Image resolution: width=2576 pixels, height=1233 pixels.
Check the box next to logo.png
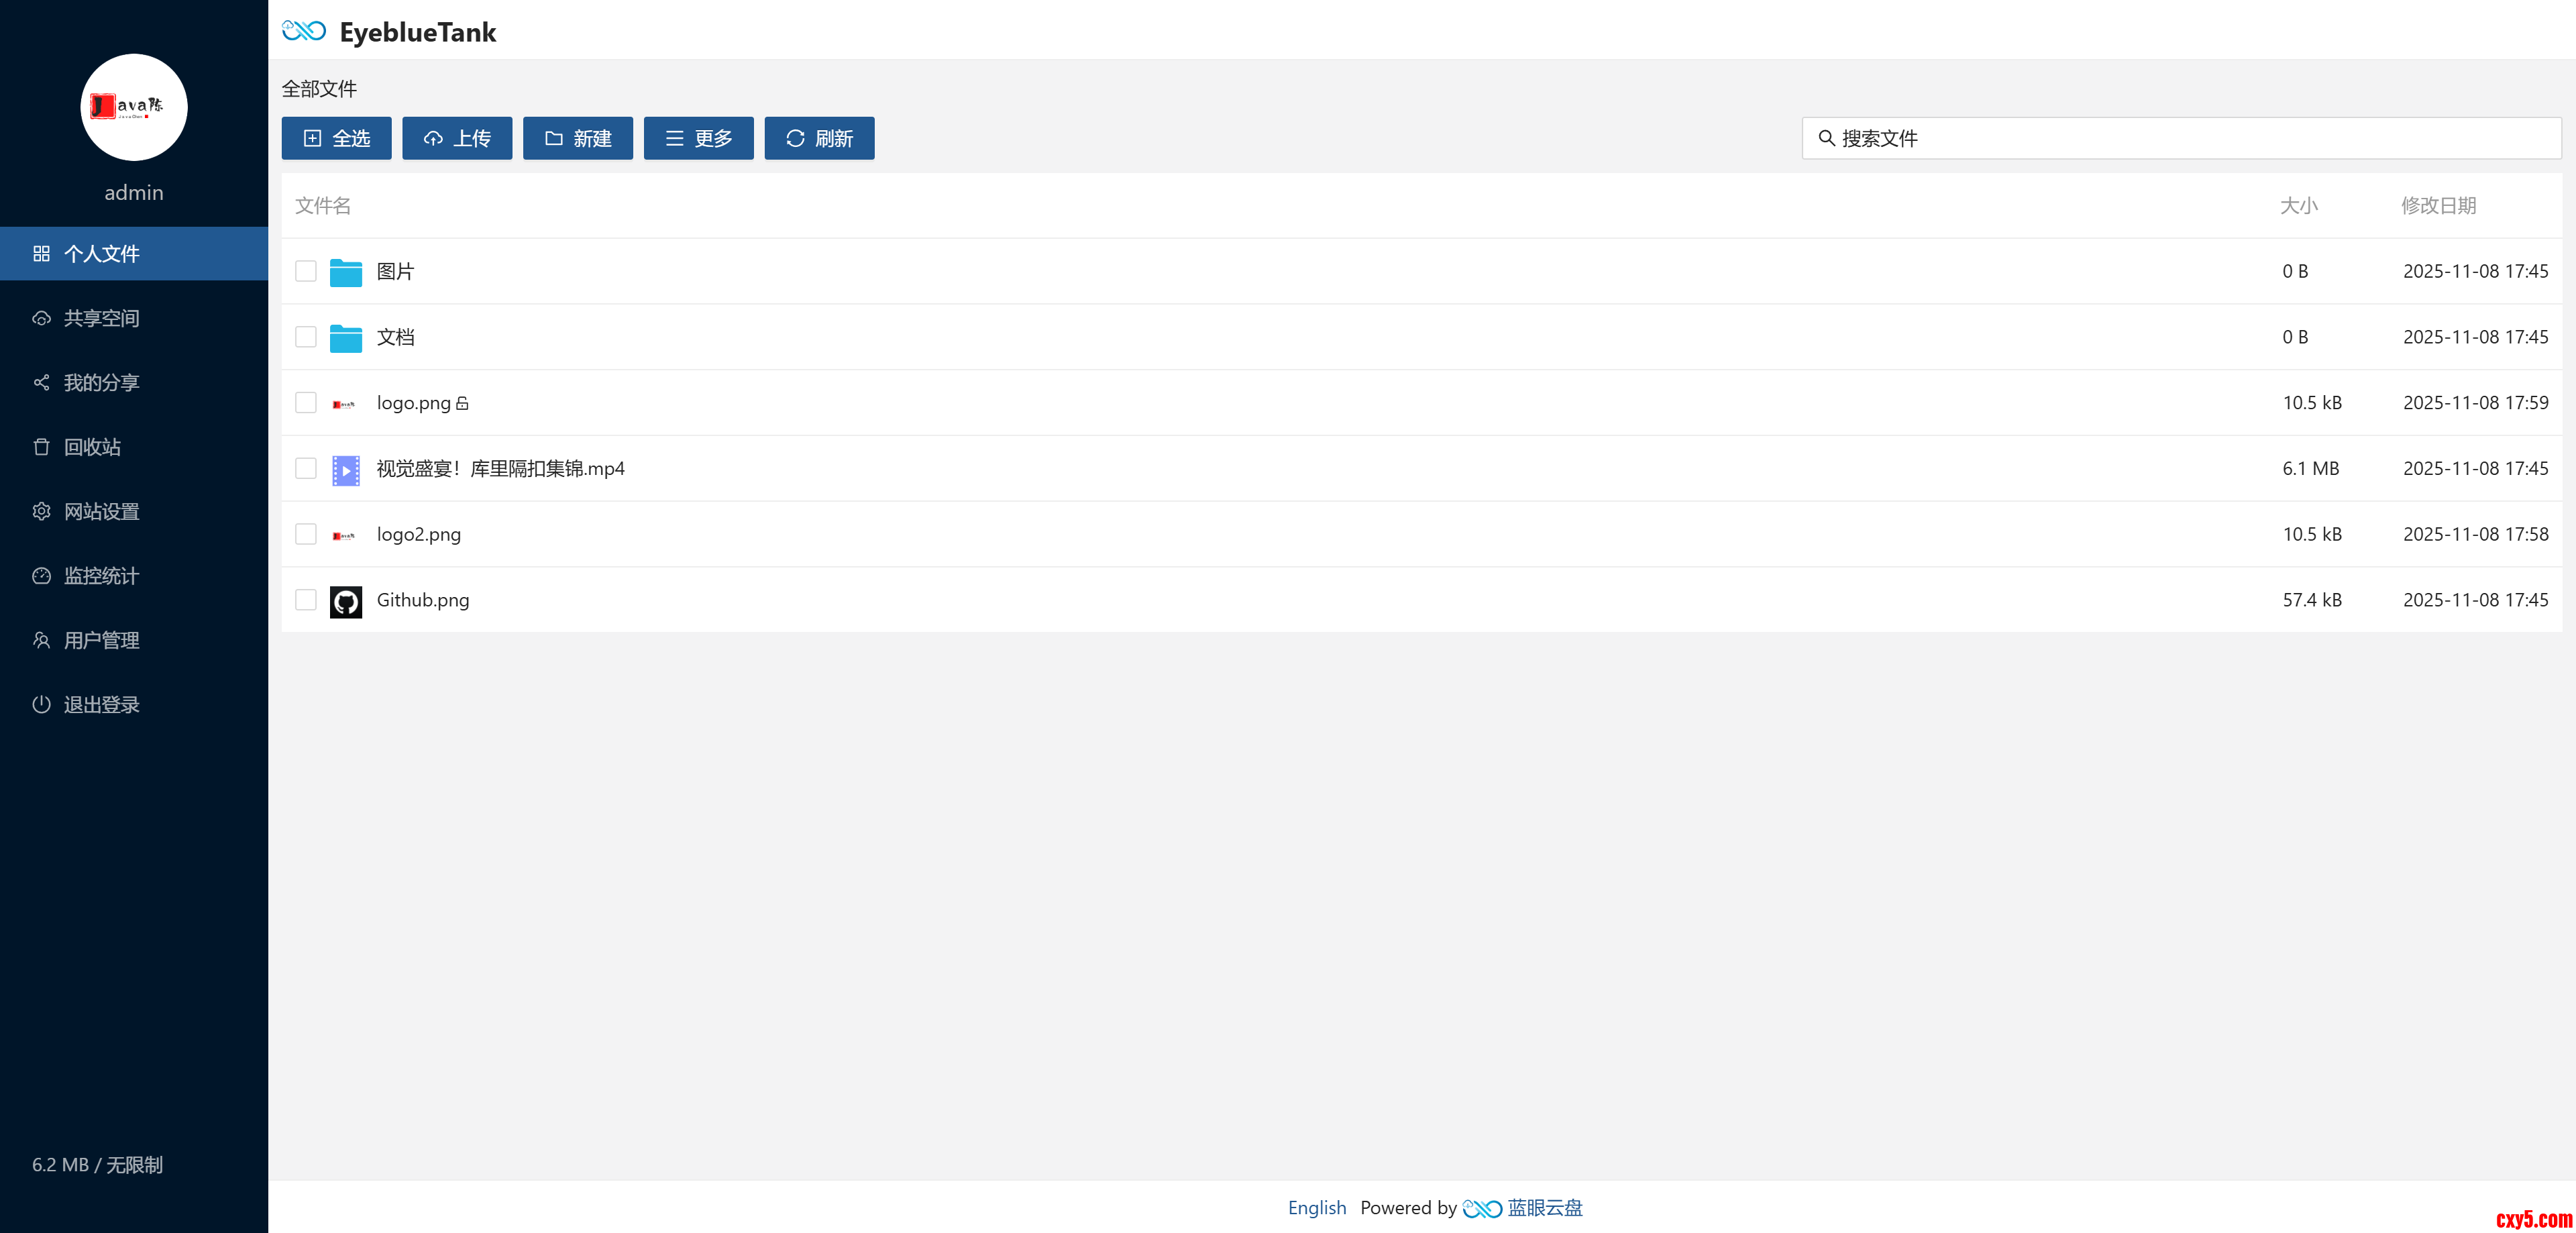pyautogui.click(x=305, y=403)
